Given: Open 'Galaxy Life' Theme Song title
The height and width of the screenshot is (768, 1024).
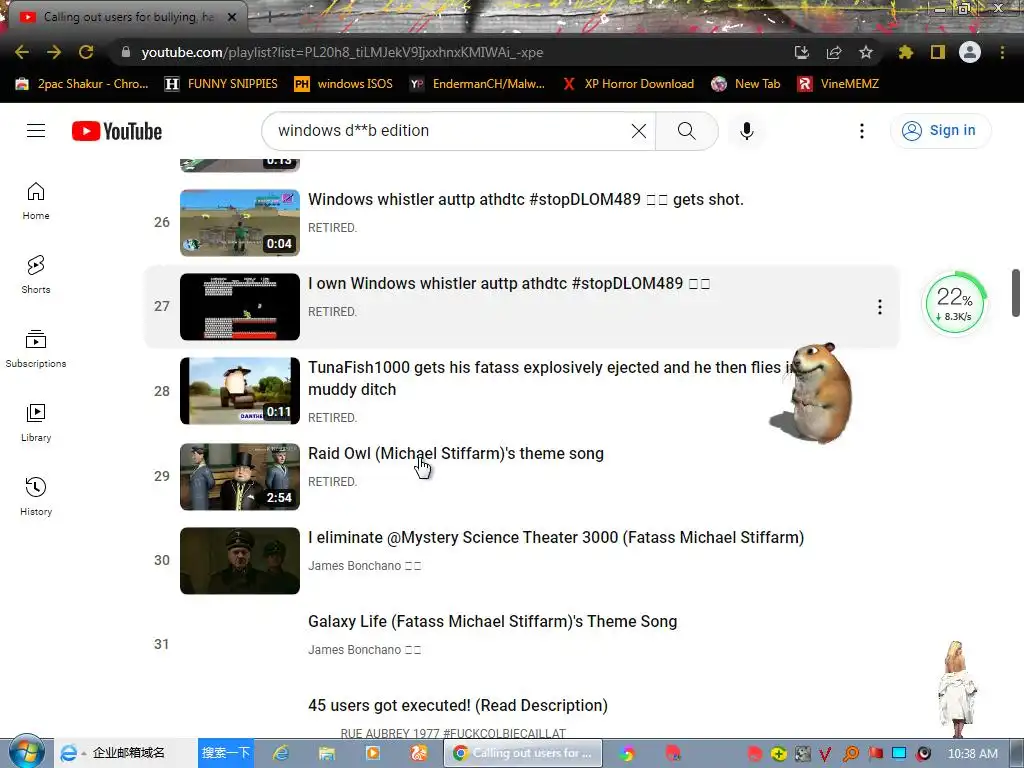Looking at the screenshot, I should click(492, 621).
